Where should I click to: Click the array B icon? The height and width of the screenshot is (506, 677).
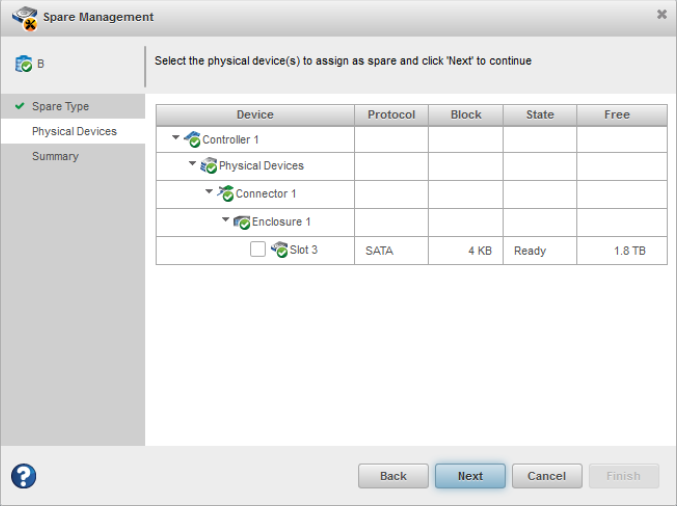(23, 64)
